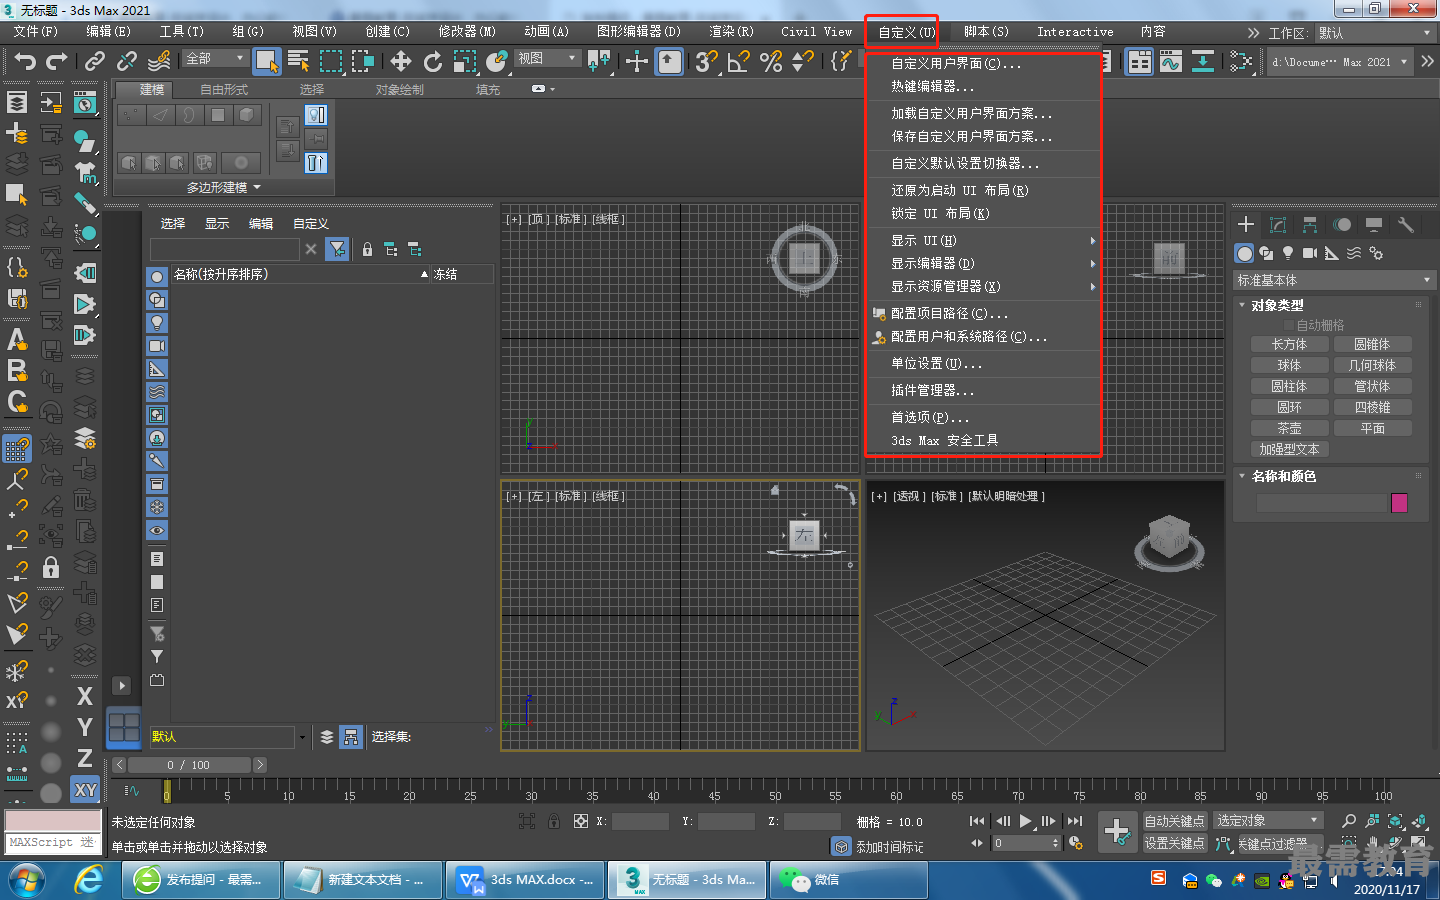
Task: Open the Utilities wrench panel tab
Action: click(x=1406, y=225)
